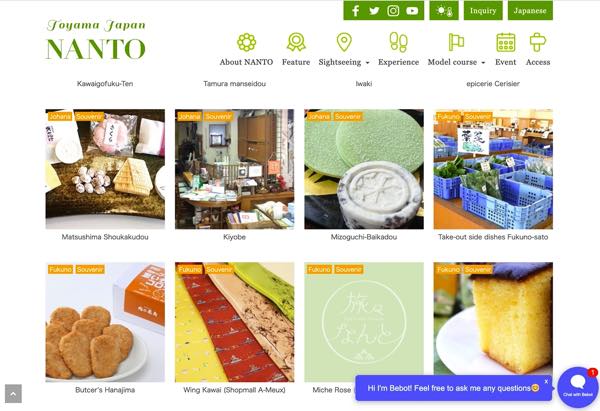Open the YouTube icon link

coord(412,11)
